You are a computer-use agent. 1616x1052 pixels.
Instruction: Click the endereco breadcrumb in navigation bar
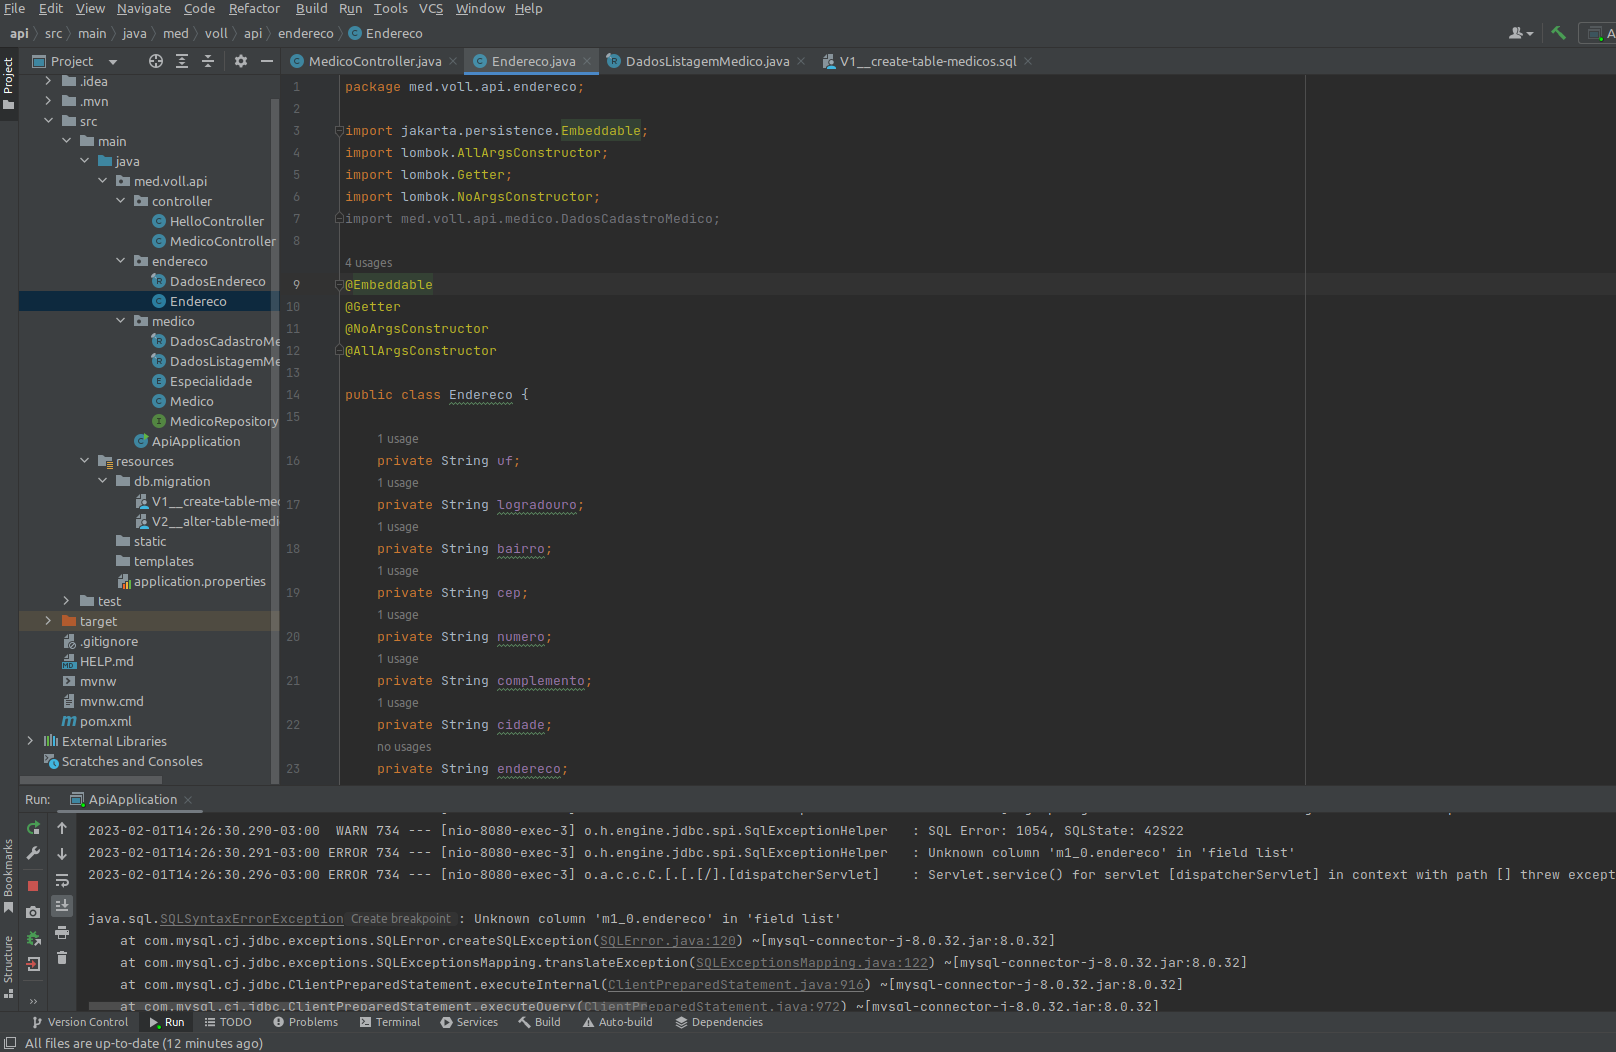[306, 34]
